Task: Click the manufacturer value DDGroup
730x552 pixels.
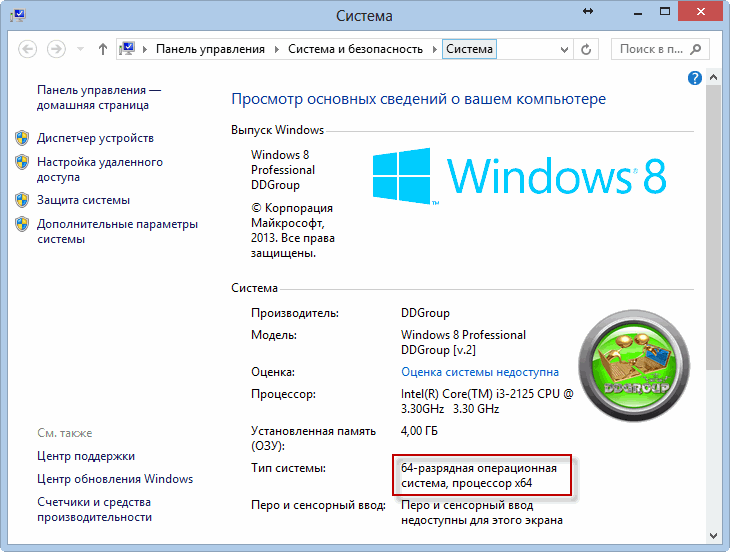Action: click(426, 313)
